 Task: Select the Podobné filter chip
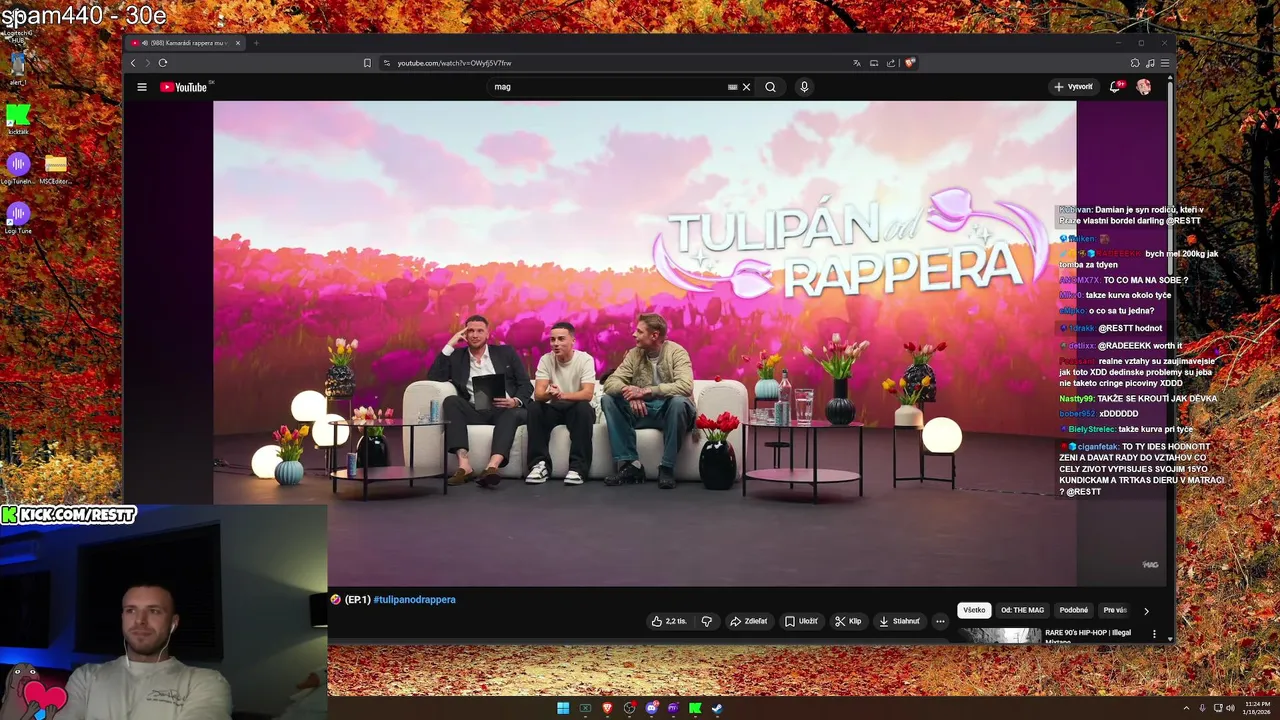click(x=1074, y=610)
